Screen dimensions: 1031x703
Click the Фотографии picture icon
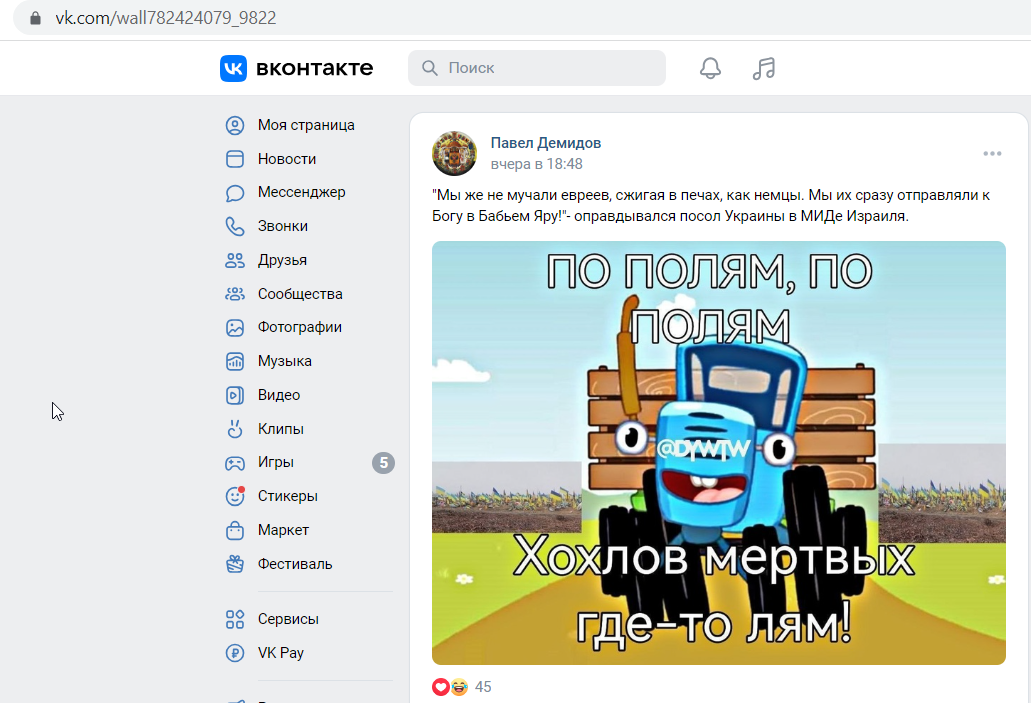(235, 327)
